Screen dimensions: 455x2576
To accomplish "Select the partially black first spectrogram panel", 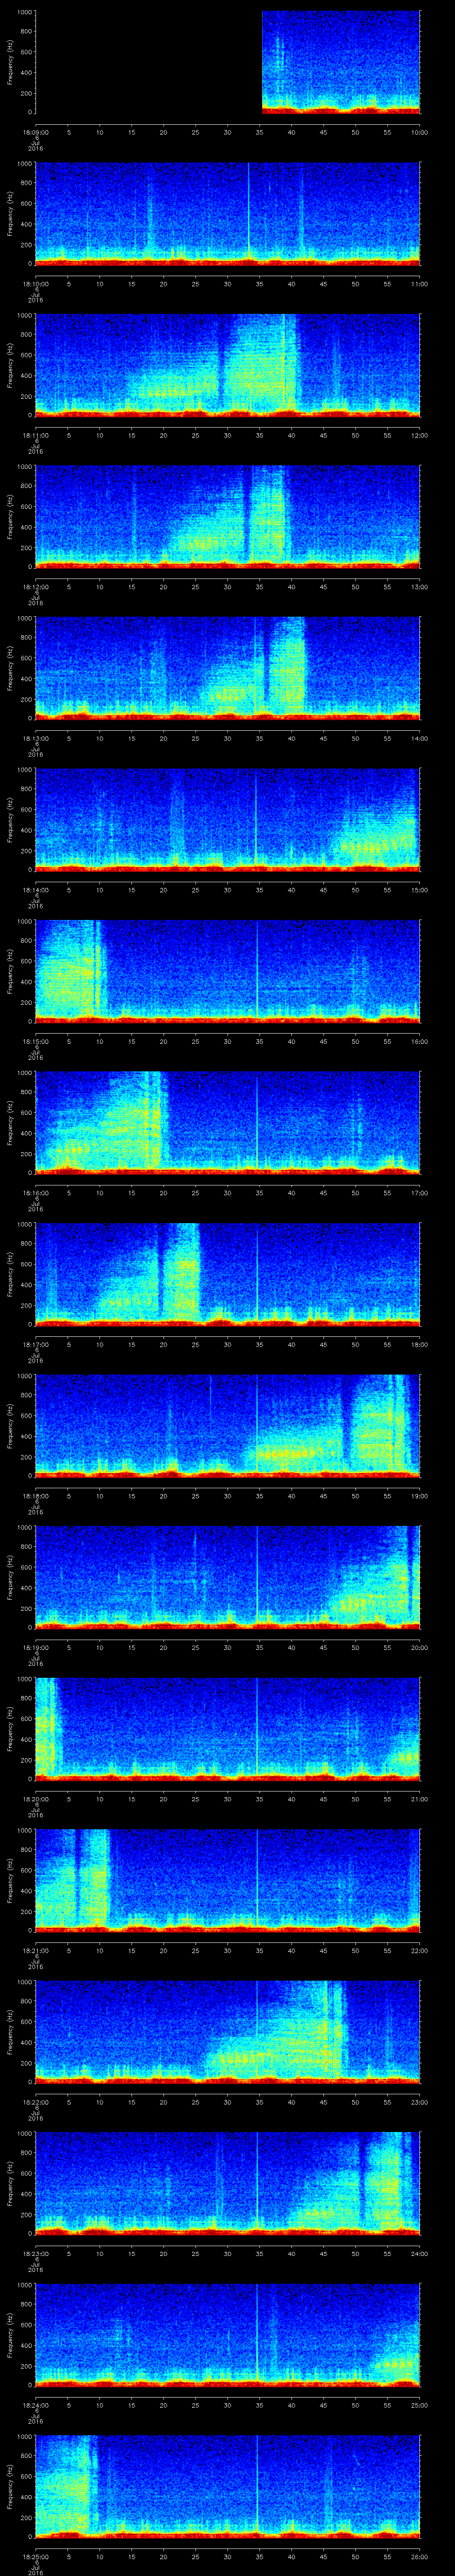I will [x=228, y=62].
